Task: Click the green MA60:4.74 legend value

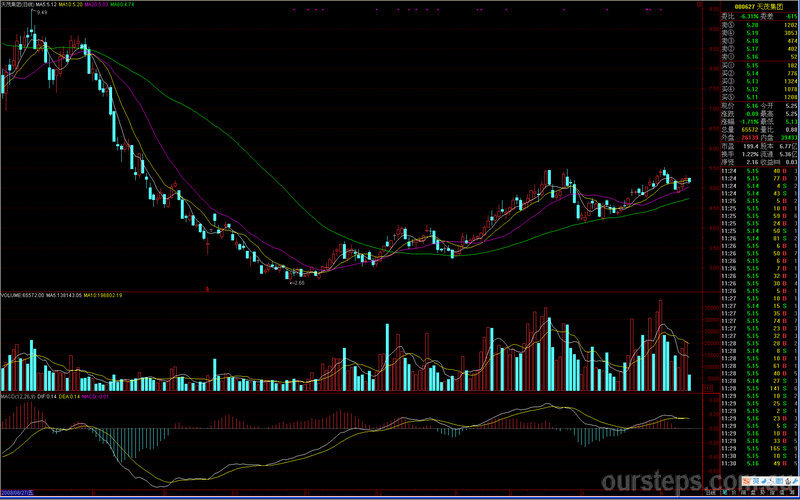Action: 122,4
